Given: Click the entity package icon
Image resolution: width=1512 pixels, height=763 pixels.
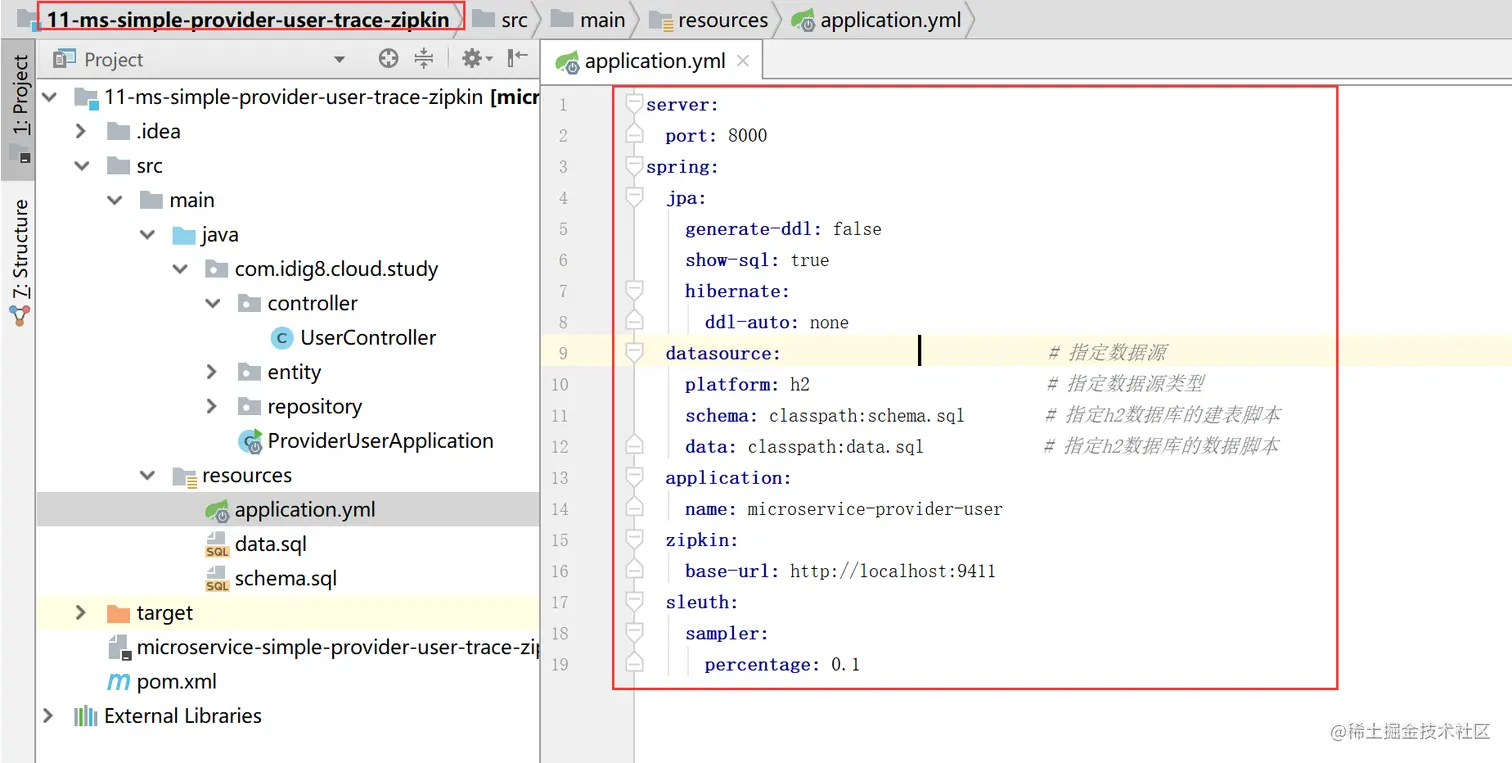Looking at the screenshot, I should [250, 372].
